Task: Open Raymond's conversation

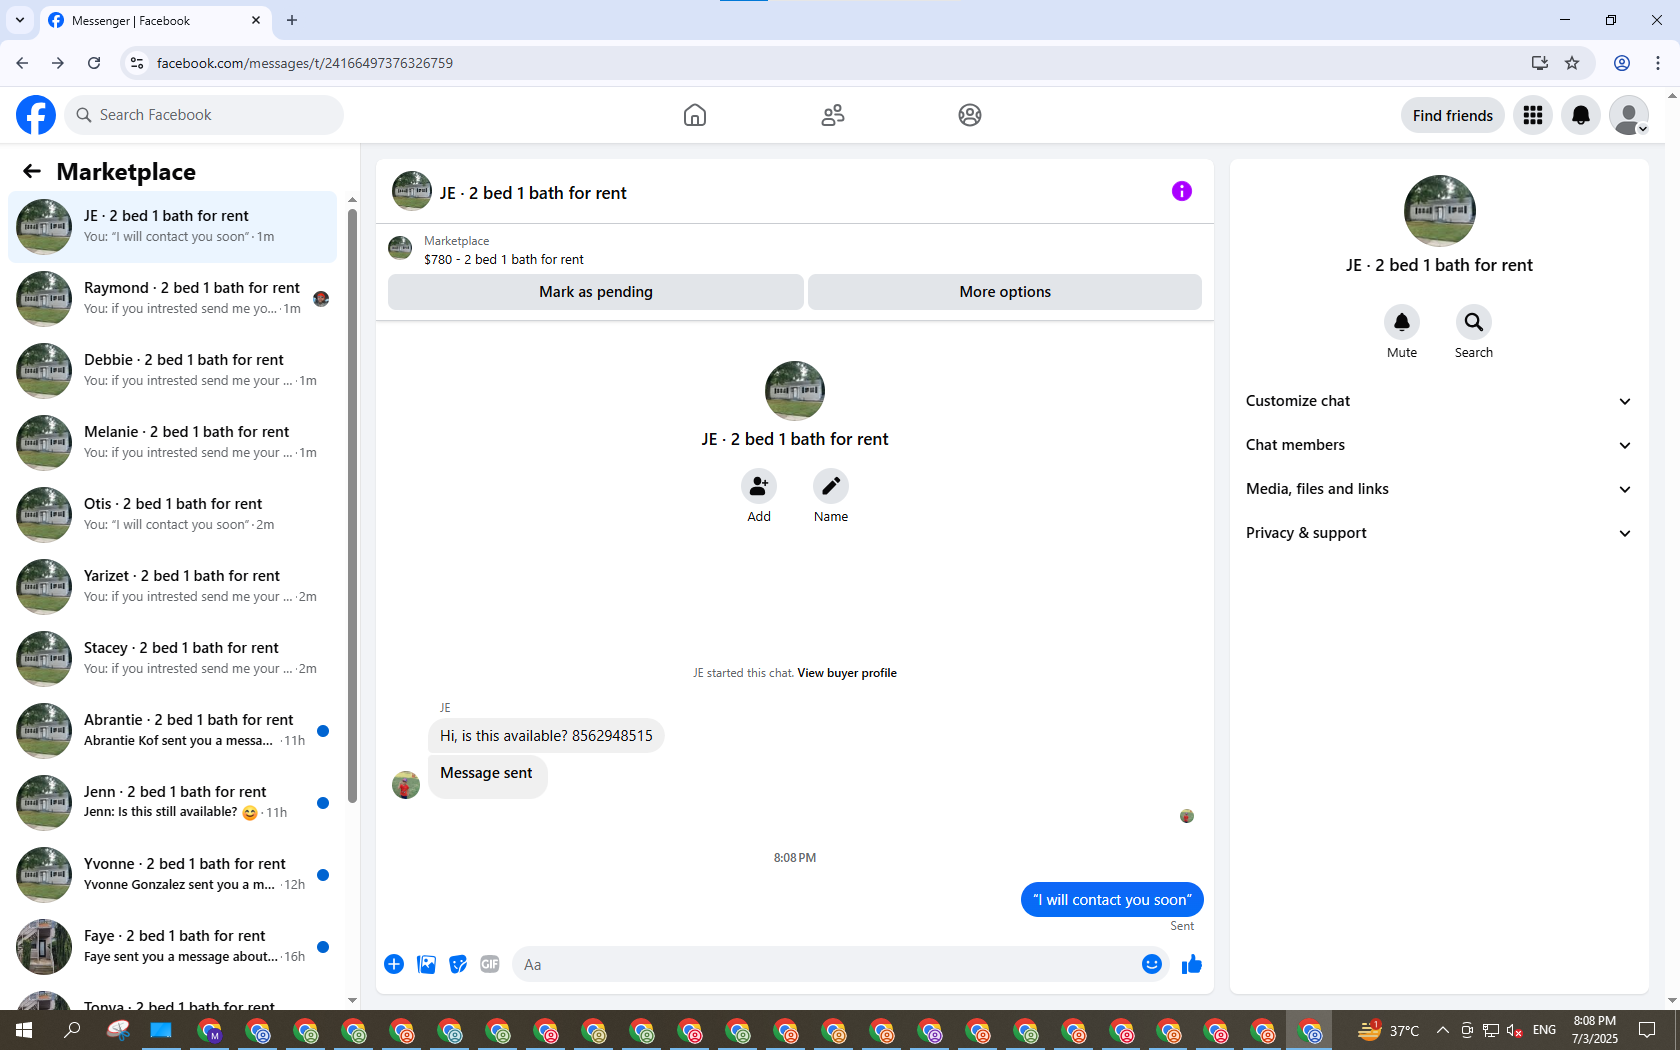Action: (x=173, y=298)
